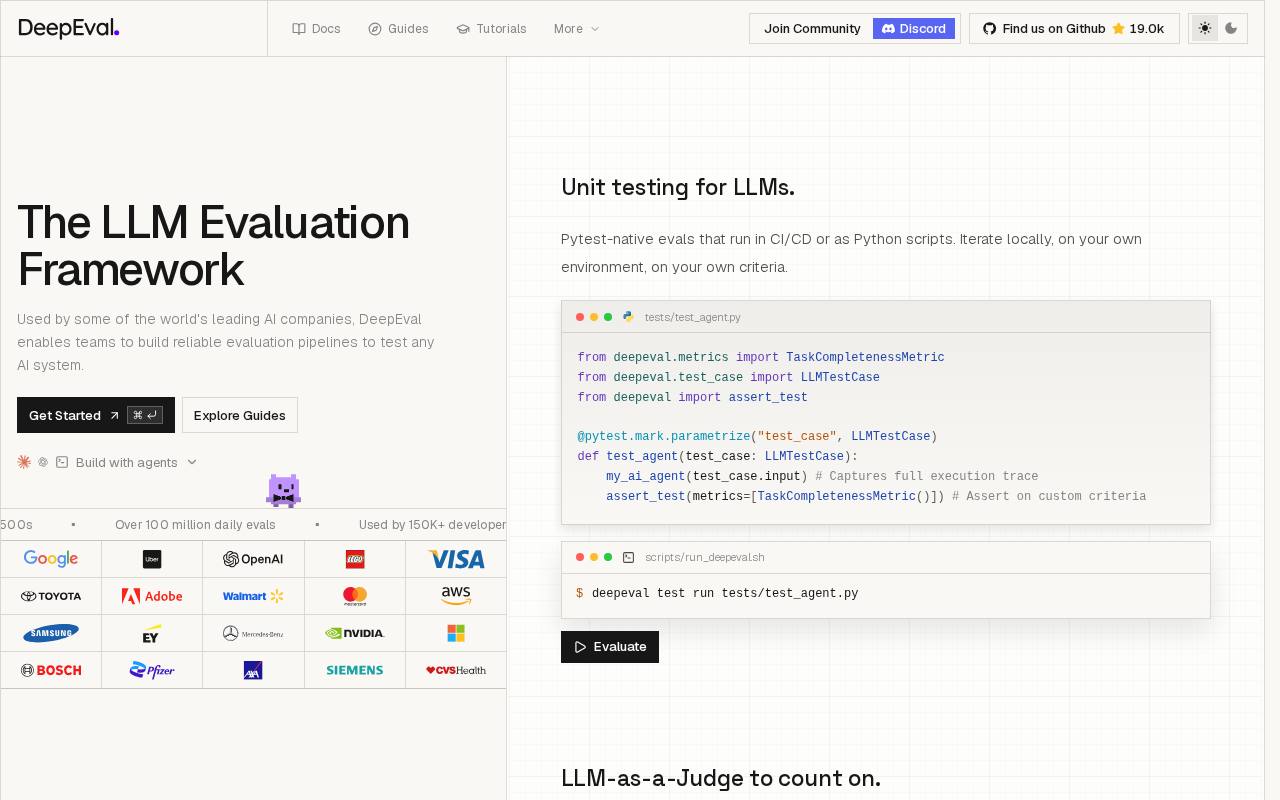The image size is (1280, 800).
Task: Click the Google logo
Action: pos(51,559)
